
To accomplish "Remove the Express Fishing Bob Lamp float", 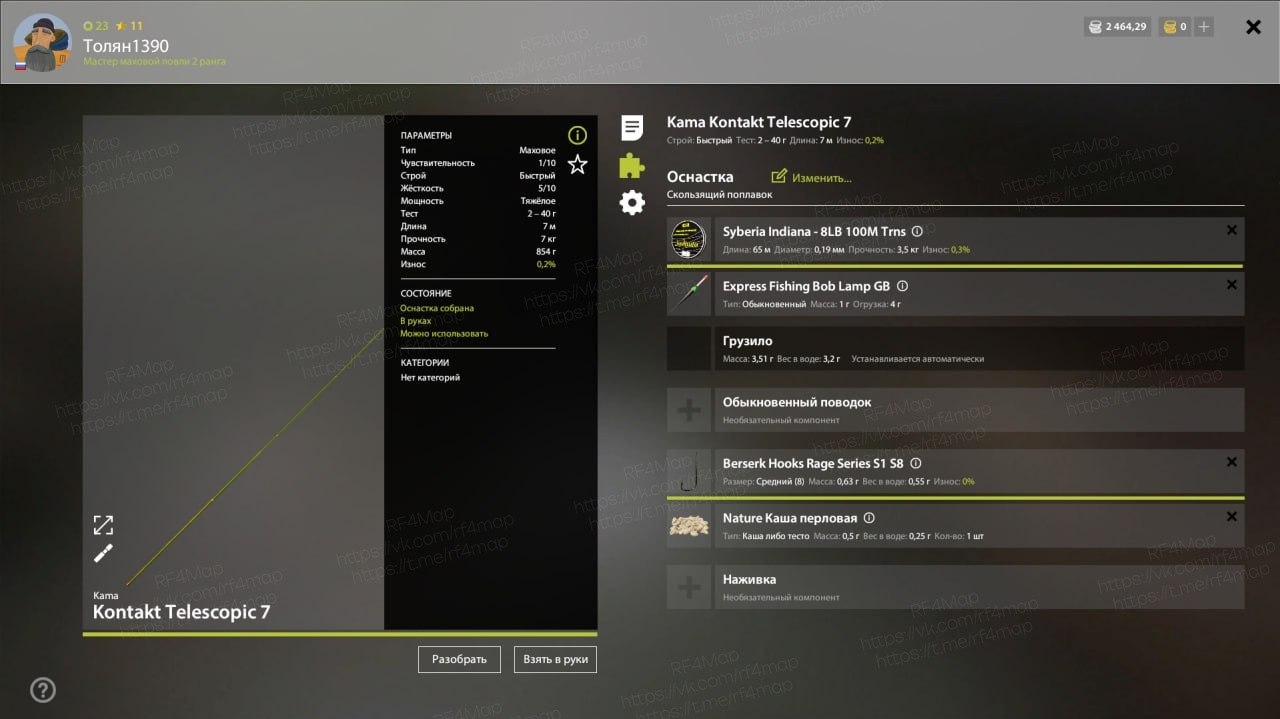I will 1232,285.
